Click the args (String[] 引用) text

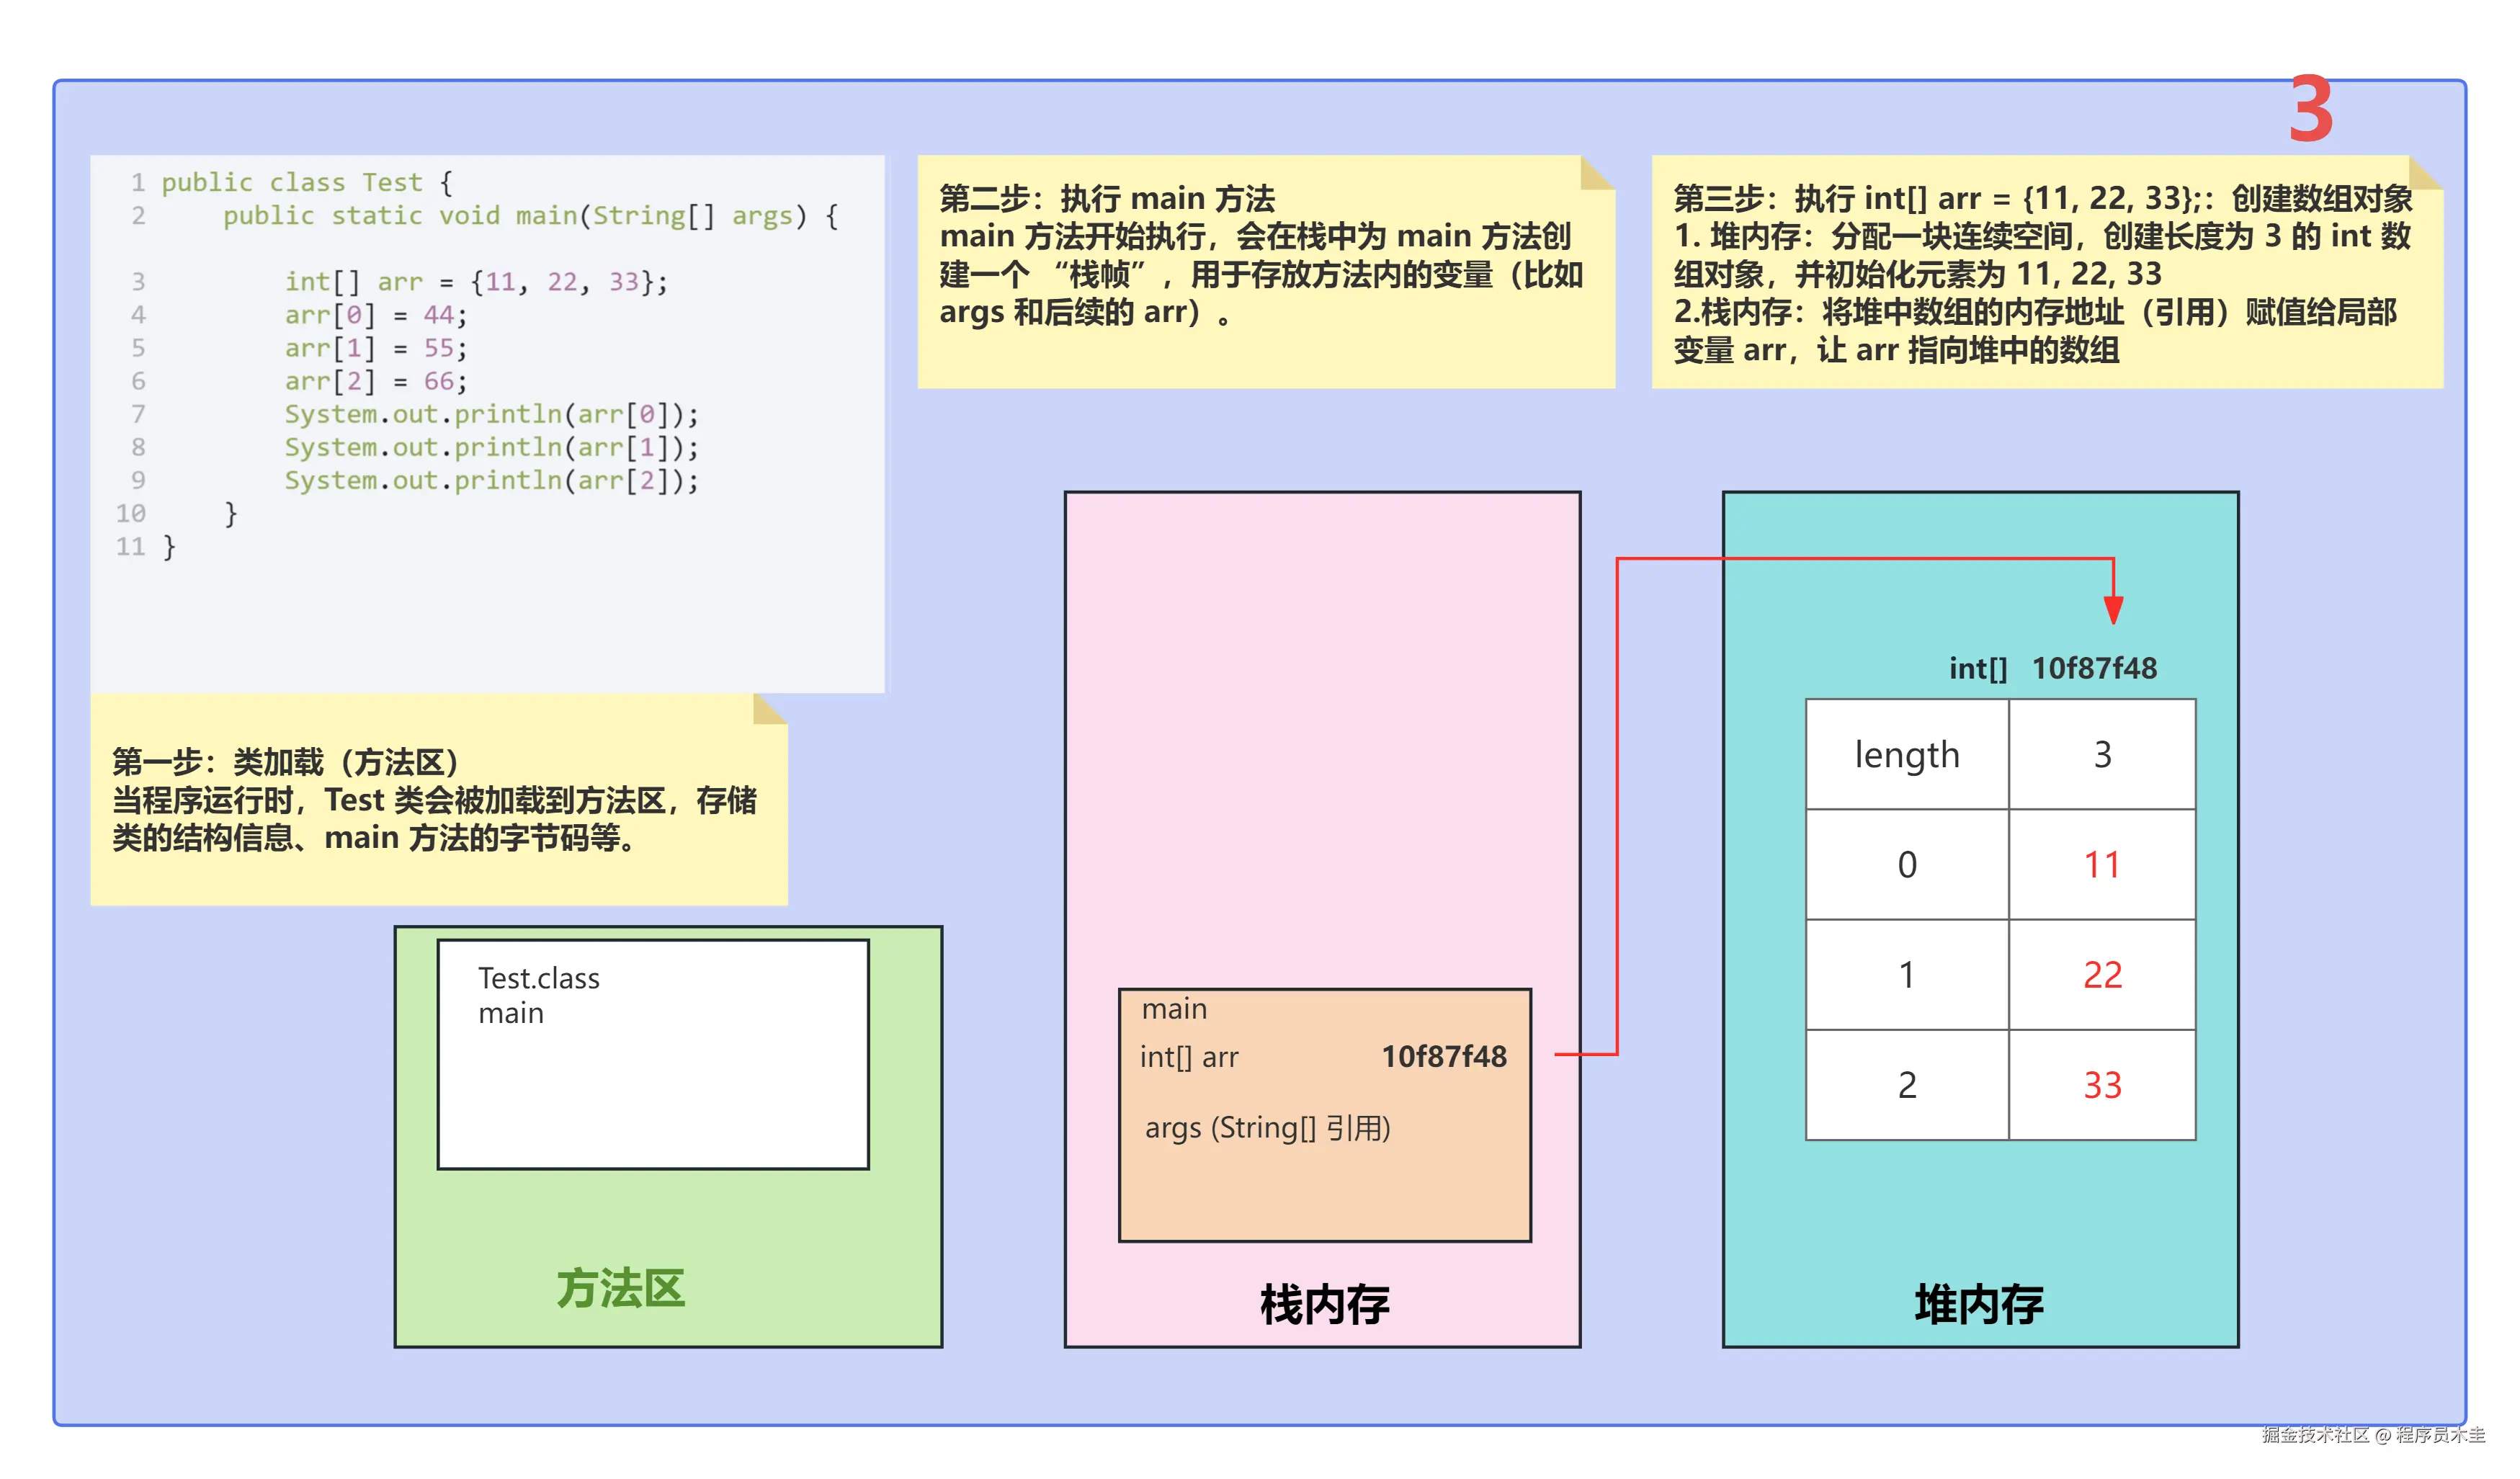coord(1267,1128)
